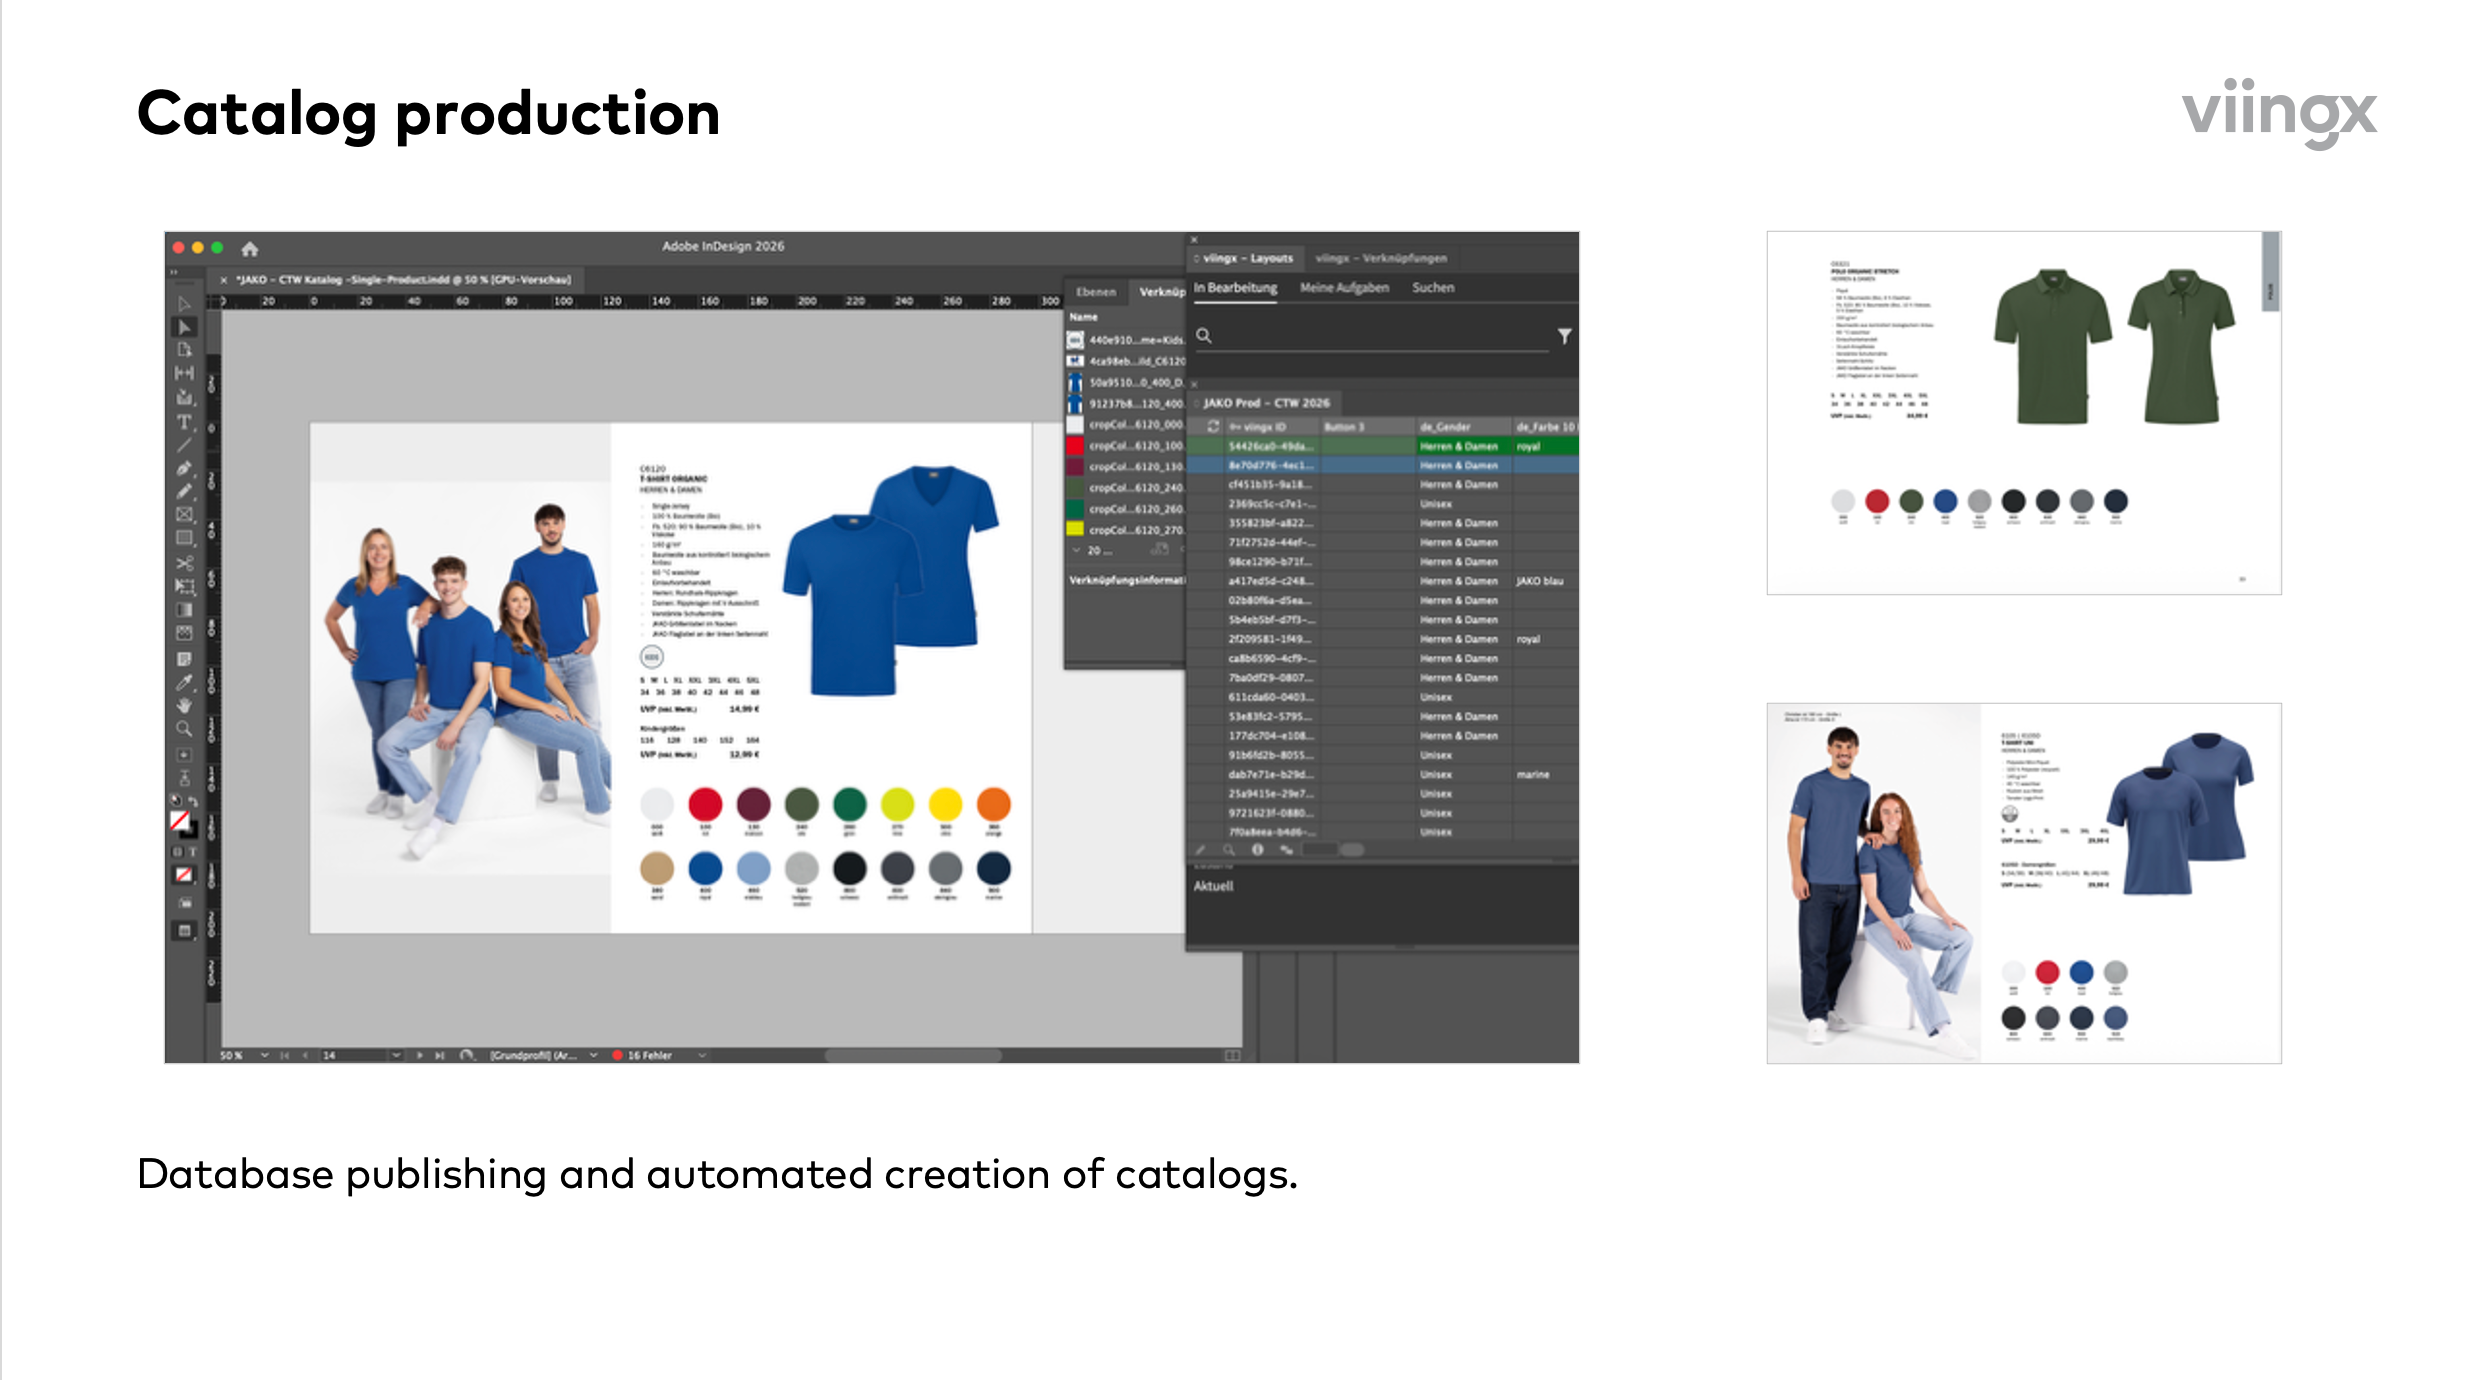Viewport: 2480px width, 1380px height.
Task: Select the Rectangle Frame tool
Action: coord(184,515)
